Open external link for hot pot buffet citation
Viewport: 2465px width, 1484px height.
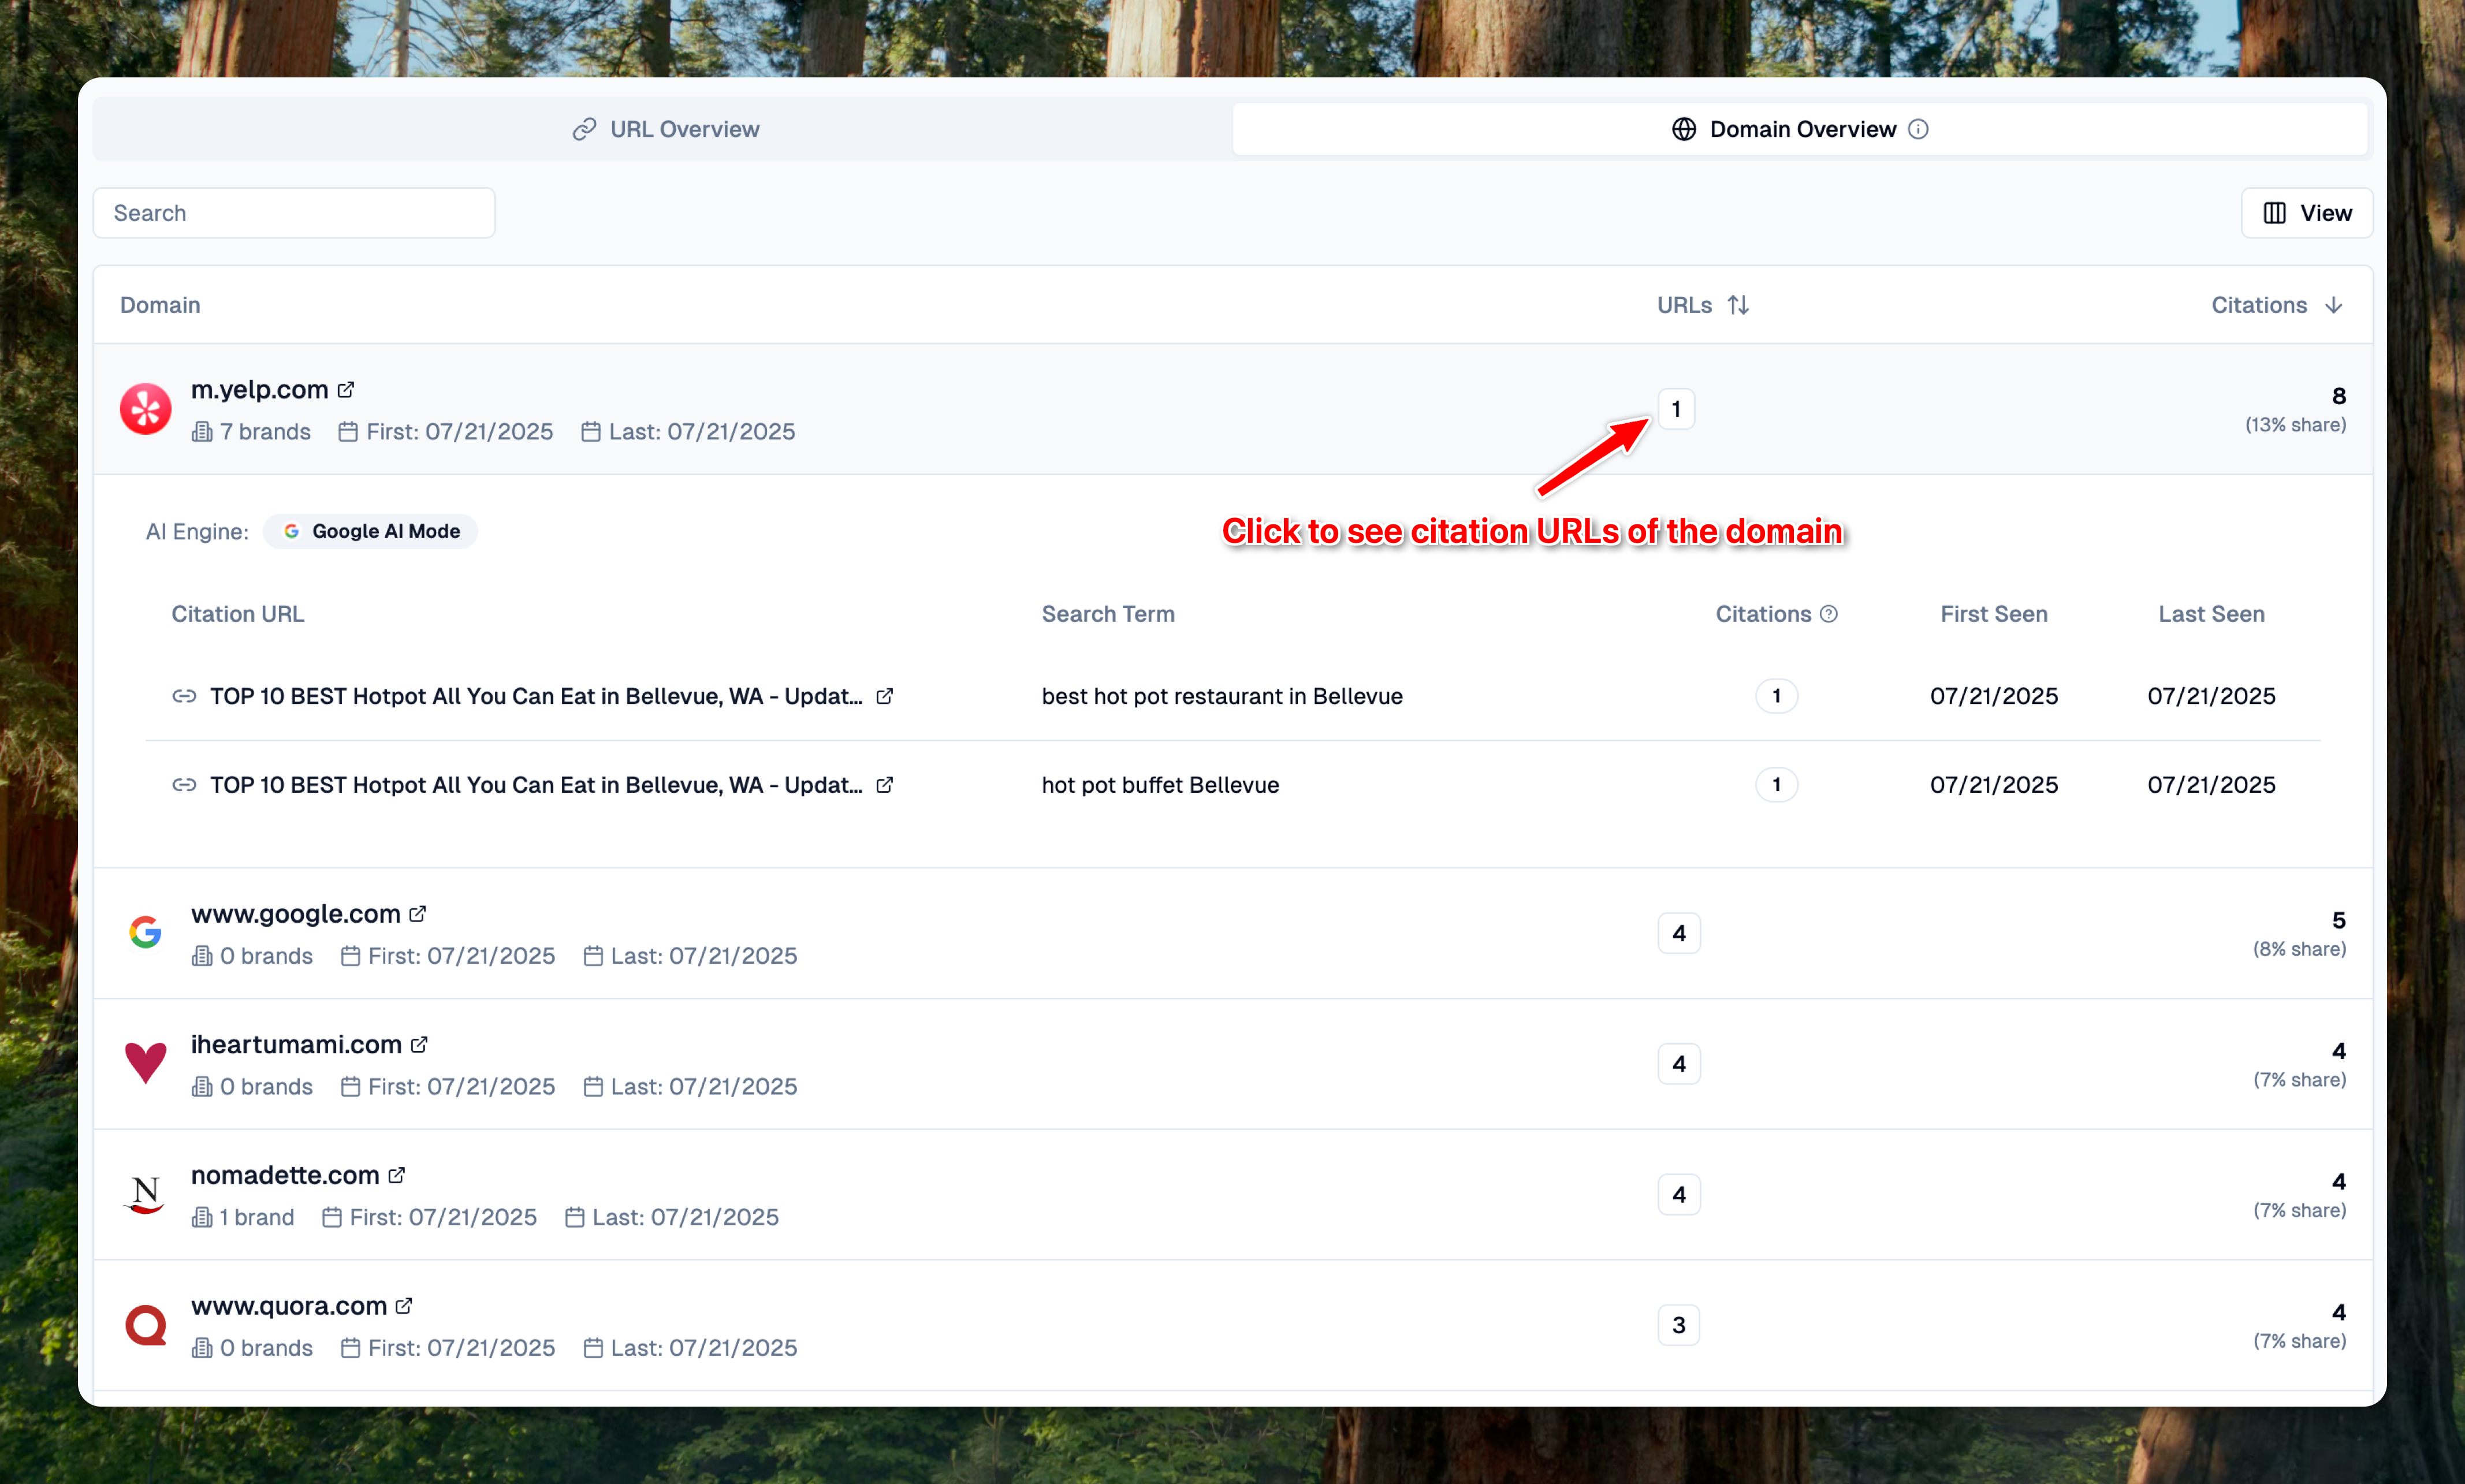point(884,785)
